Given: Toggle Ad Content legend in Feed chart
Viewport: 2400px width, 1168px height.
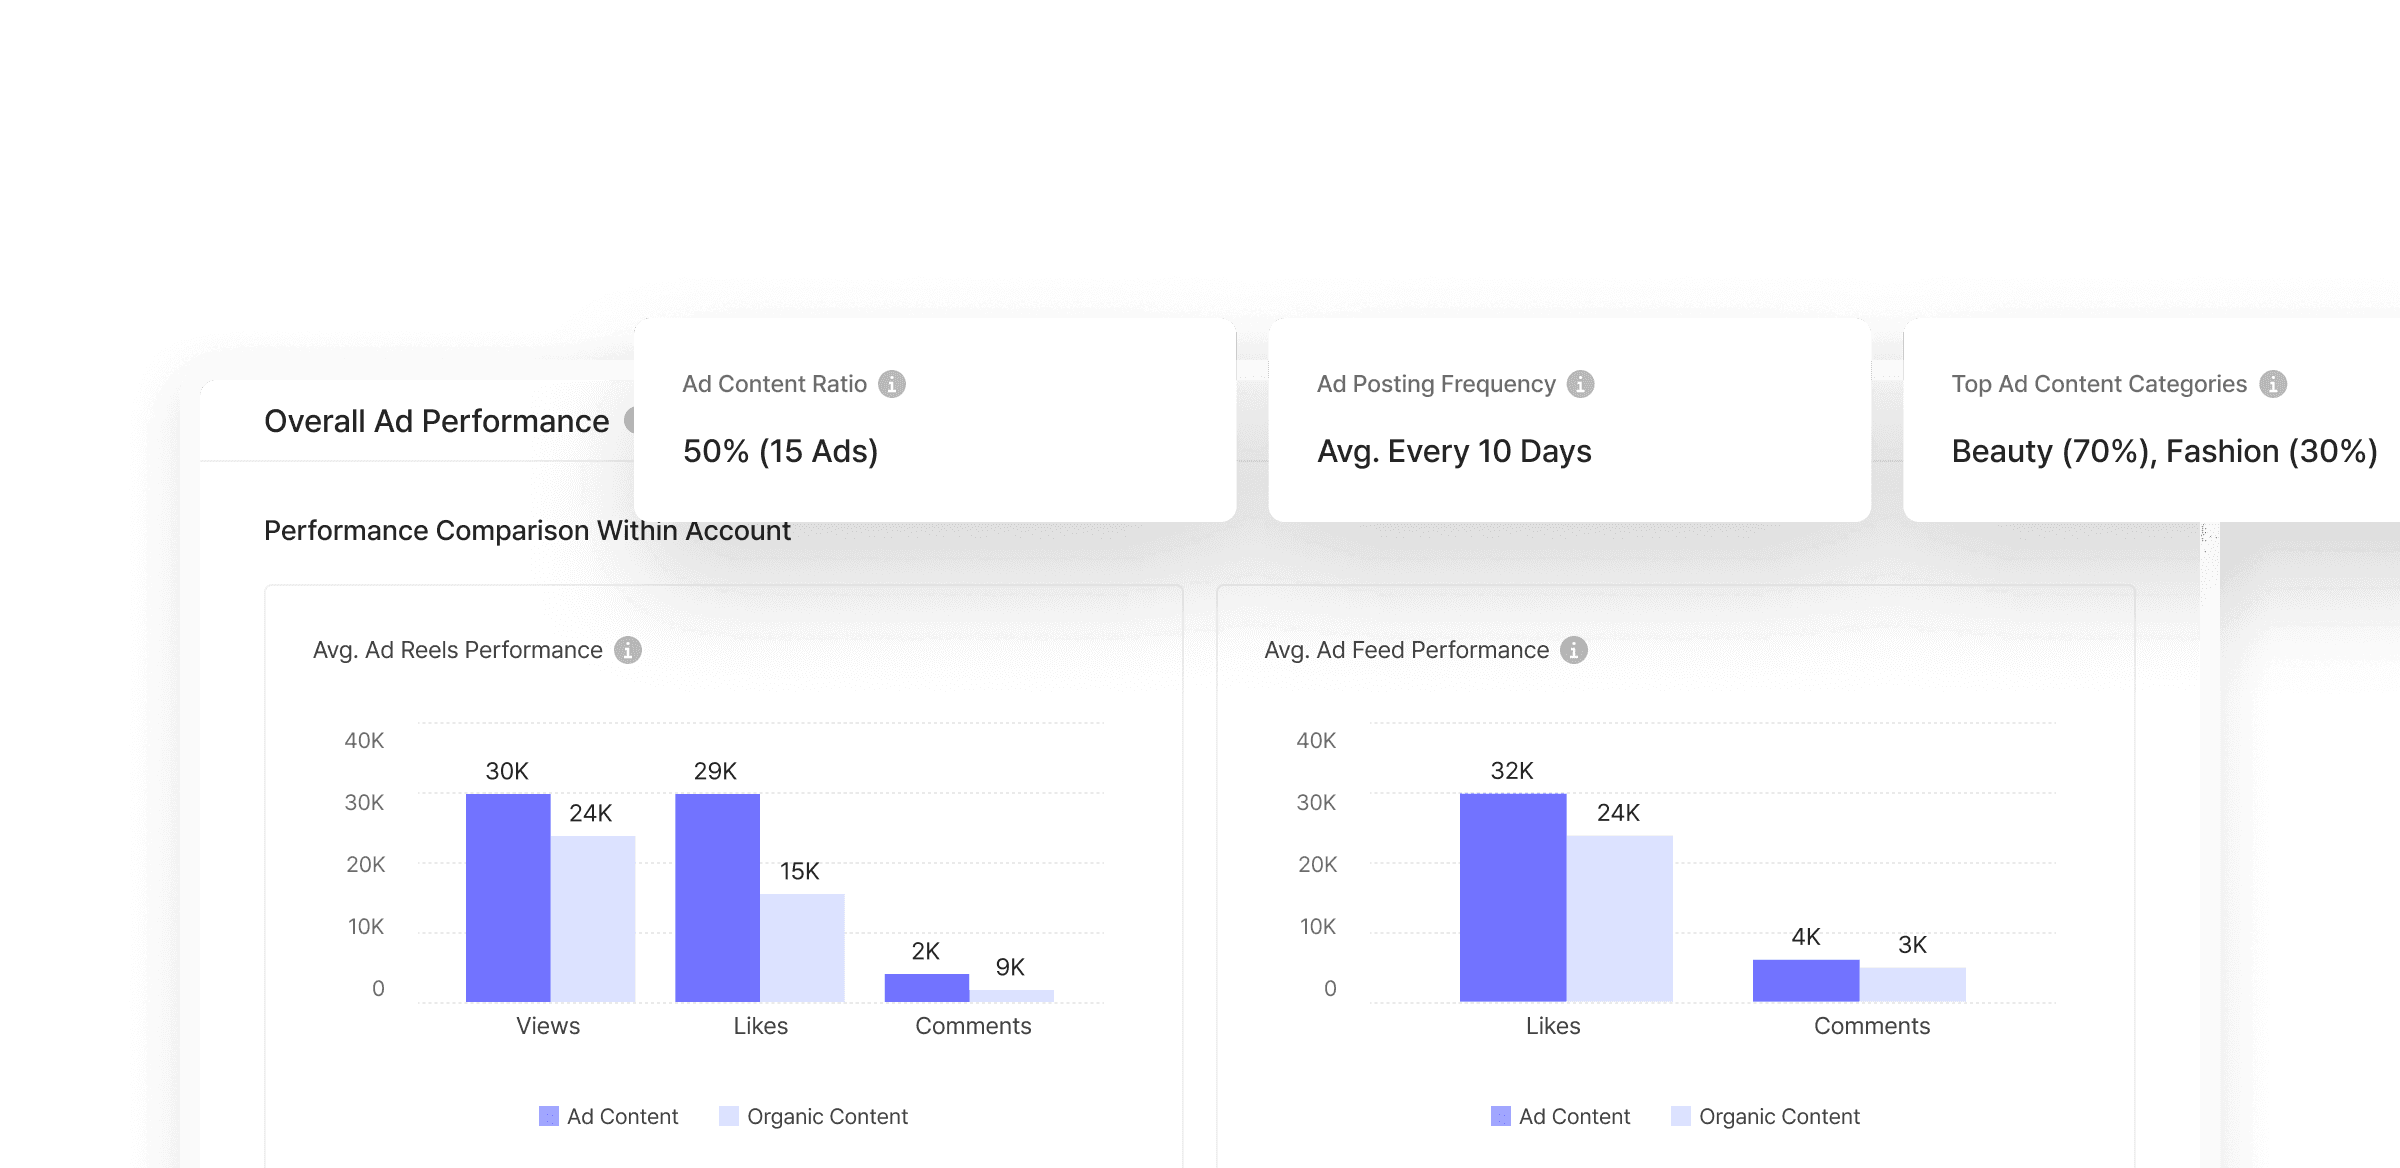Looking at the screenshot, I should 1573,1116.
